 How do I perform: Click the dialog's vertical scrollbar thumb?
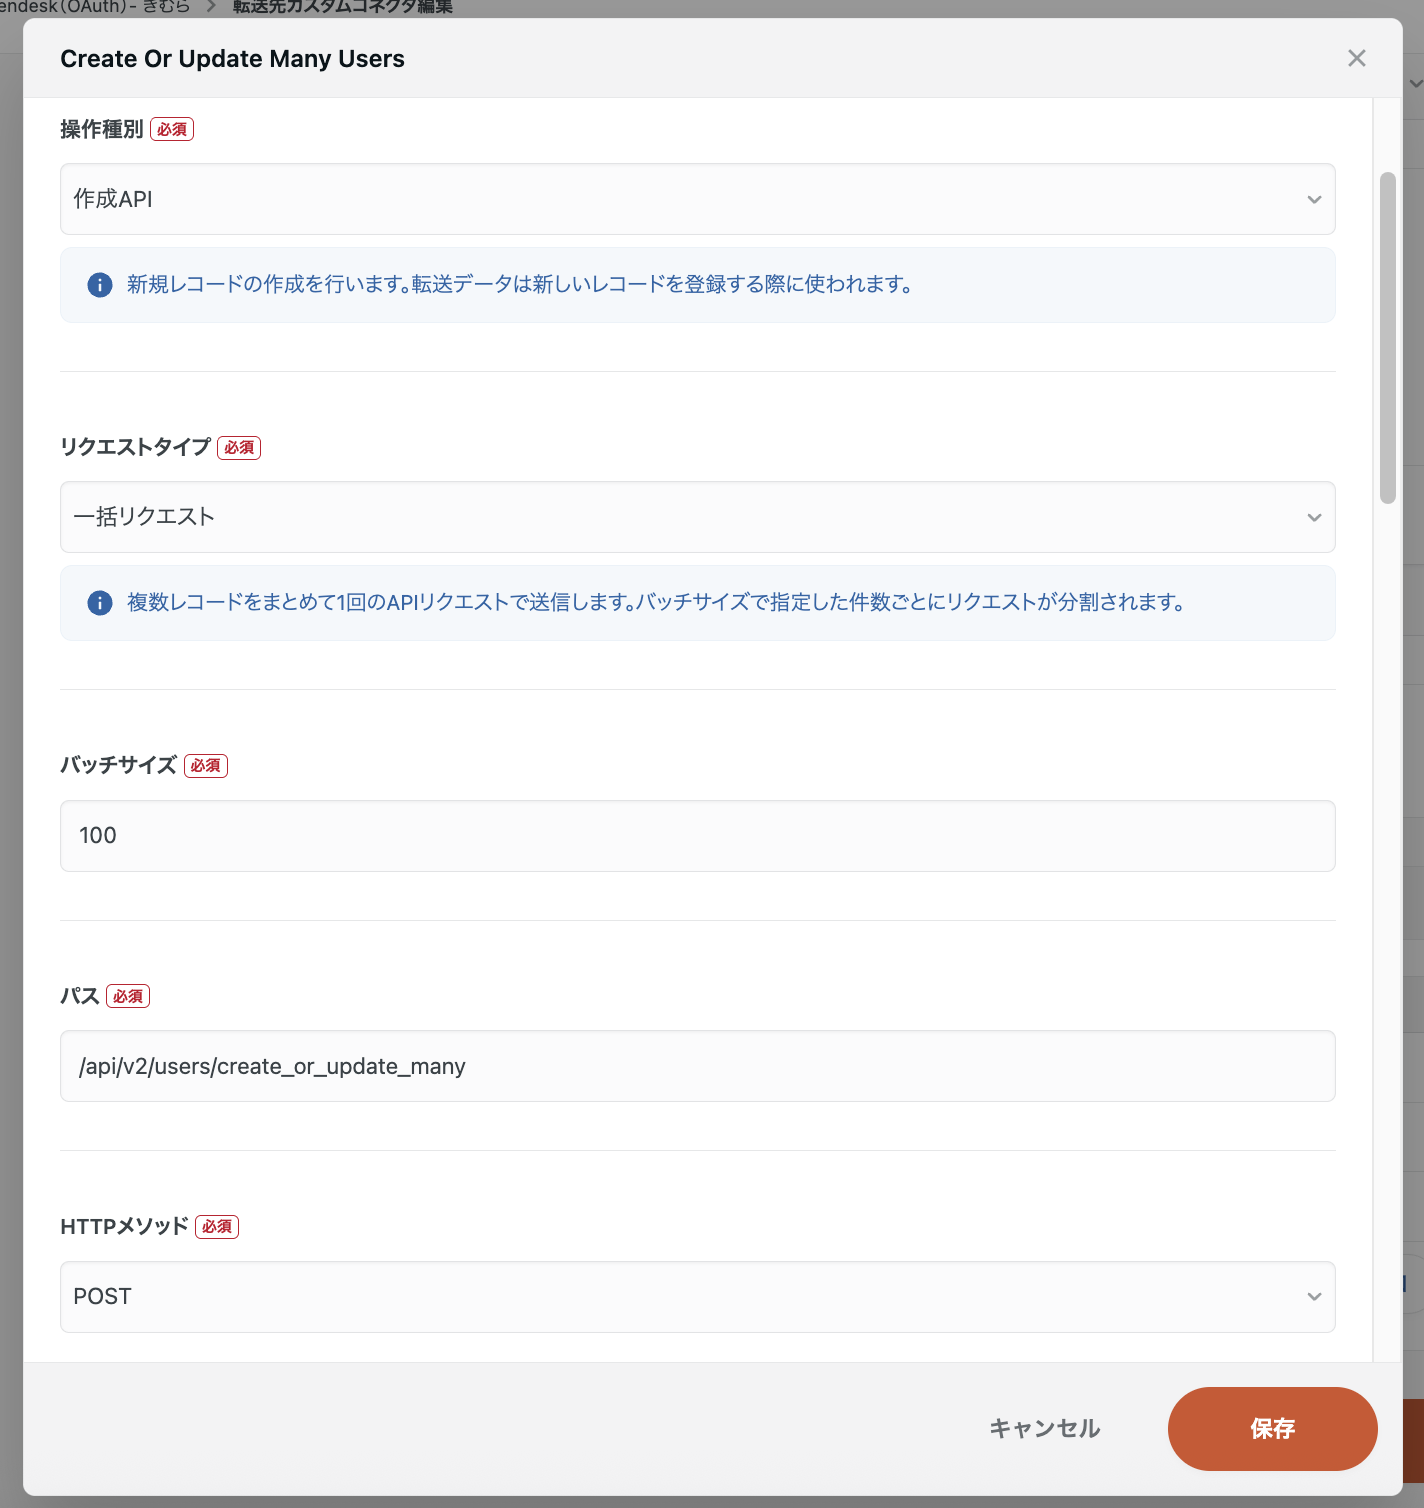(x=1387, y=338)
